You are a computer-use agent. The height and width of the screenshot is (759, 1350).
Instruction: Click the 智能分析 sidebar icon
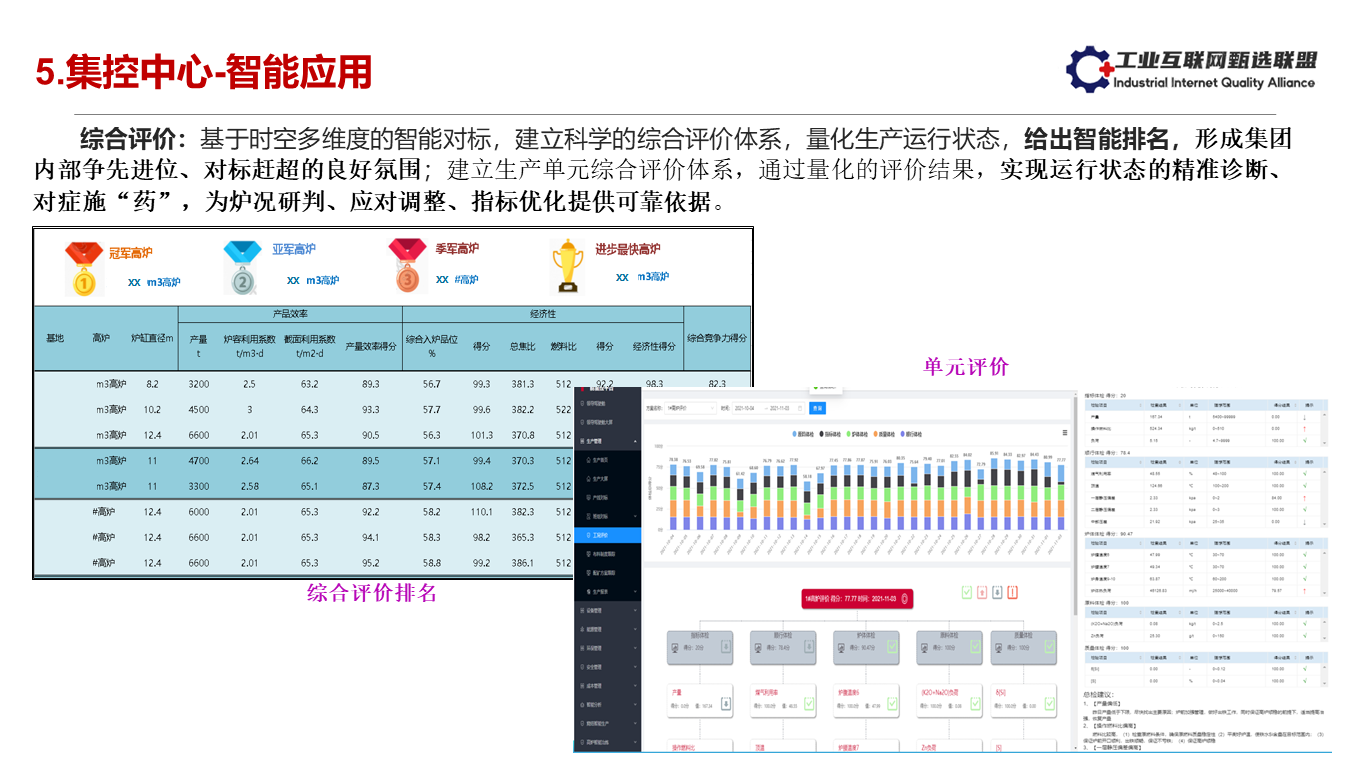581,705
